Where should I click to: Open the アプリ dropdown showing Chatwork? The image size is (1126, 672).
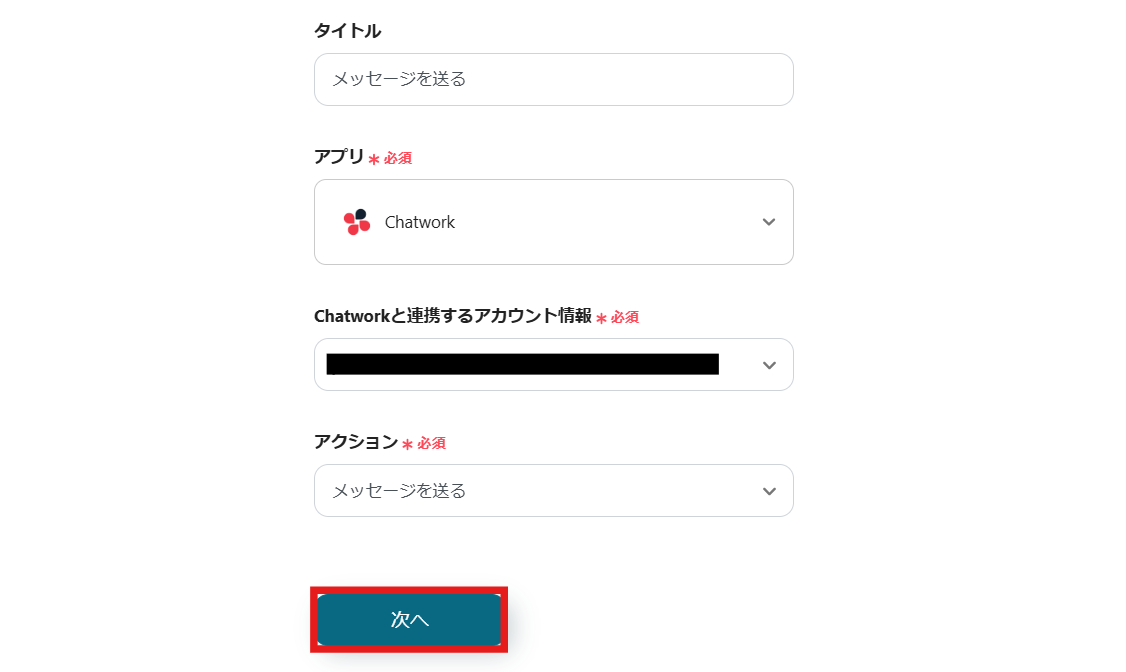coord(553,222)
